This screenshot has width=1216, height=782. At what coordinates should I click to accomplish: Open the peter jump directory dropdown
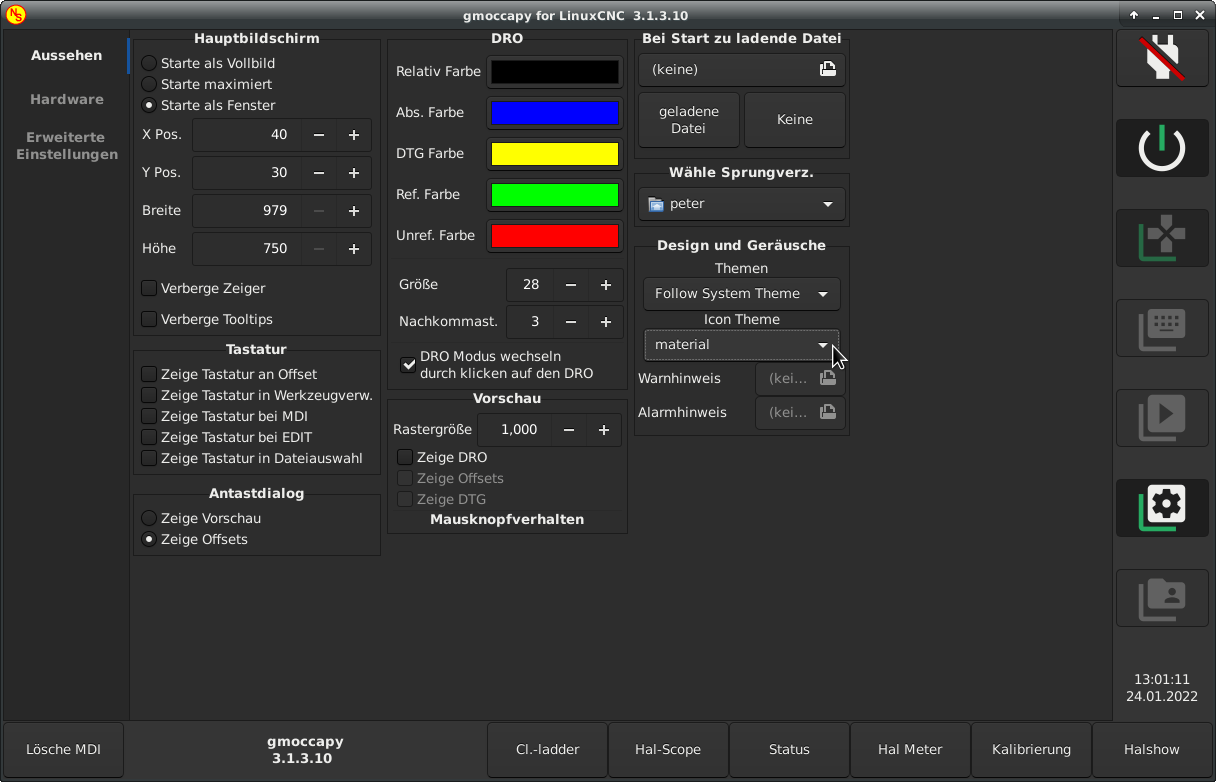click(742, 204)
